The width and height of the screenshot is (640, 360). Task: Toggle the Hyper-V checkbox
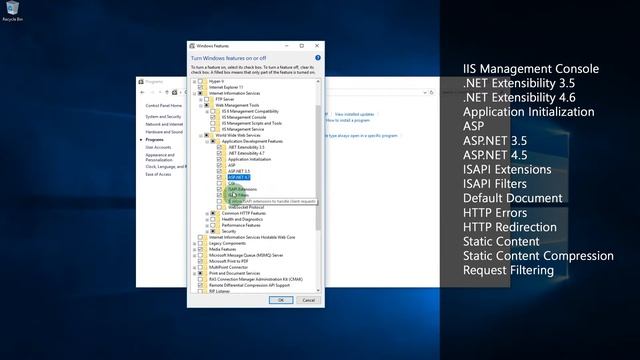(200, 81)
